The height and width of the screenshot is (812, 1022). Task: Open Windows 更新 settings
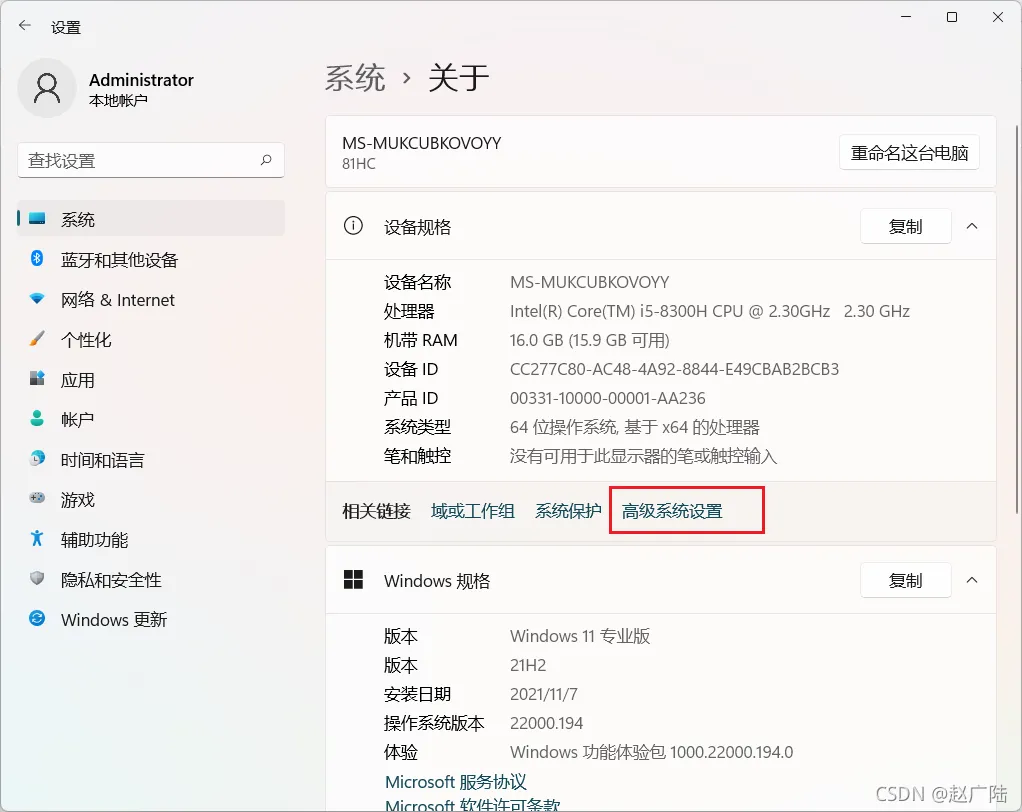click(x=151, y=619)
